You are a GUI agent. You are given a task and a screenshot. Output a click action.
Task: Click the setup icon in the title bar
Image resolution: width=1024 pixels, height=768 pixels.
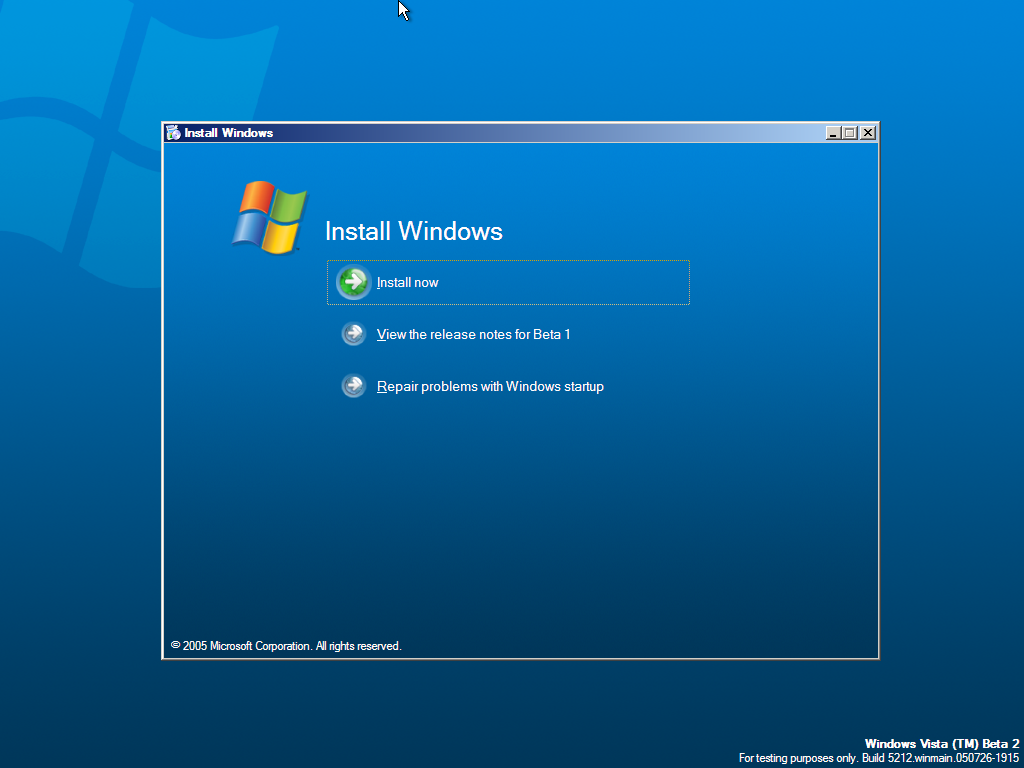[173, 133]
